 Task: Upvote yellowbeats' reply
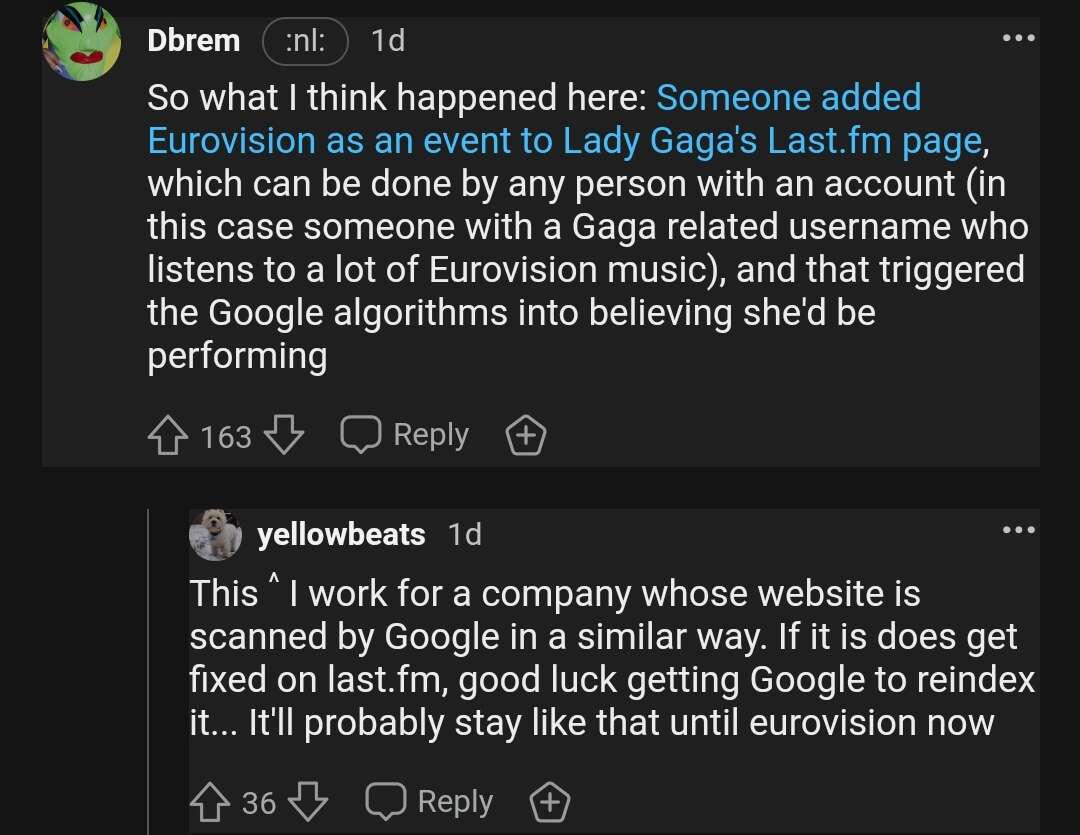point(210,803)
